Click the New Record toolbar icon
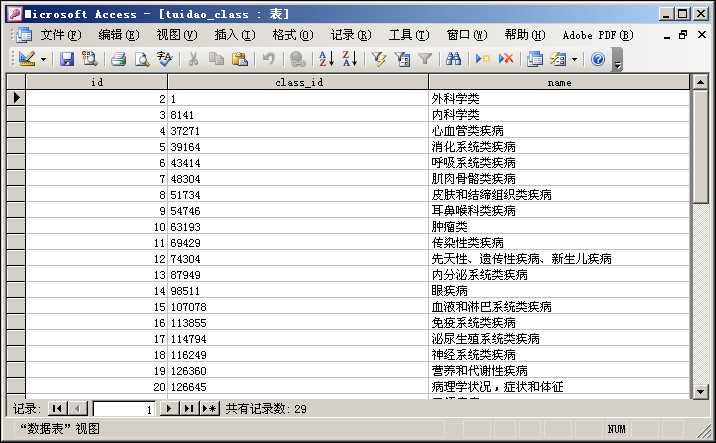This screenshot has width=716, height=443. (483, 59)
